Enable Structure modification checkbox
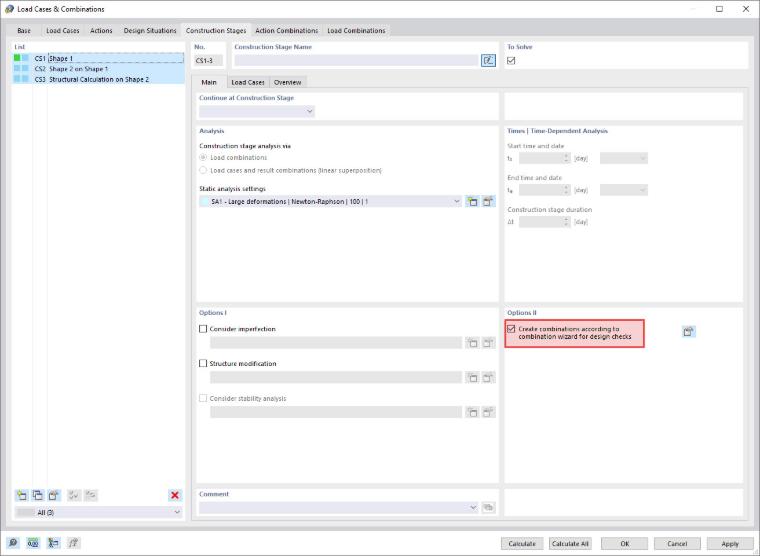 coord(203,363)
